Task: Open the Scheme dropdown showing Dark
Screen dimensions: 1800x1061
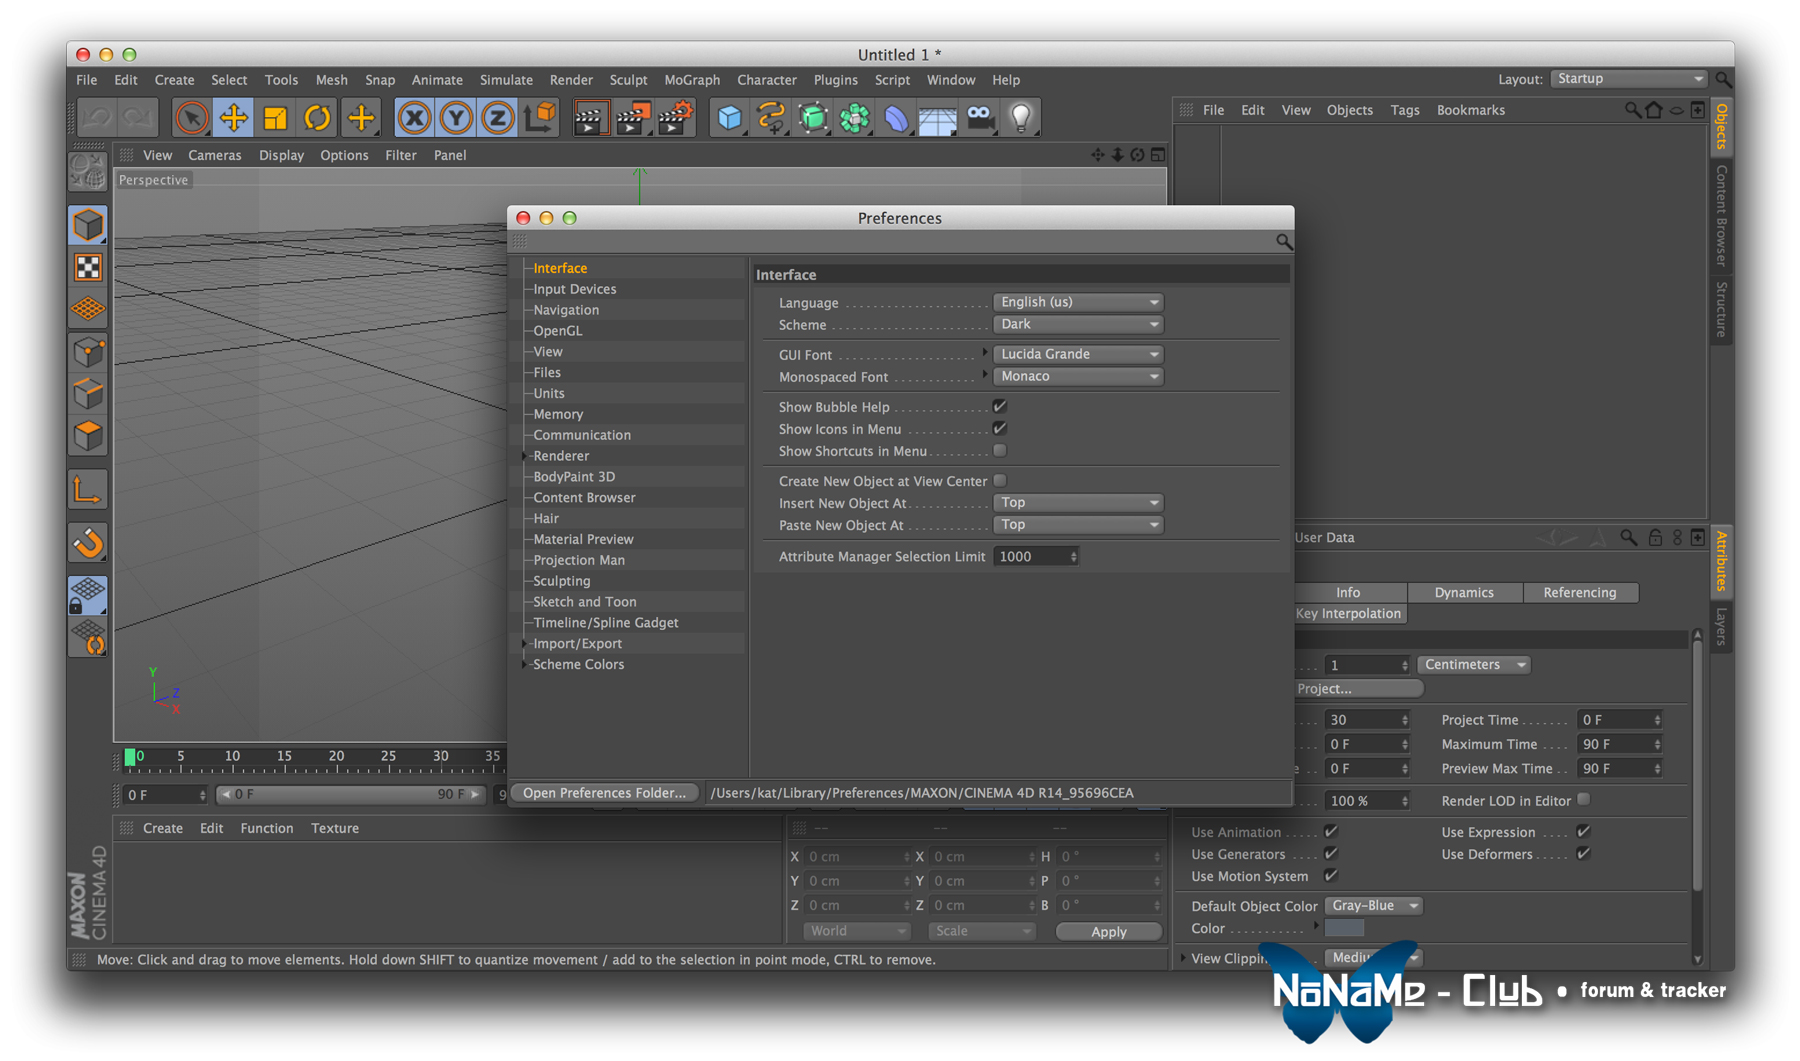Action: pos(1078,324)
